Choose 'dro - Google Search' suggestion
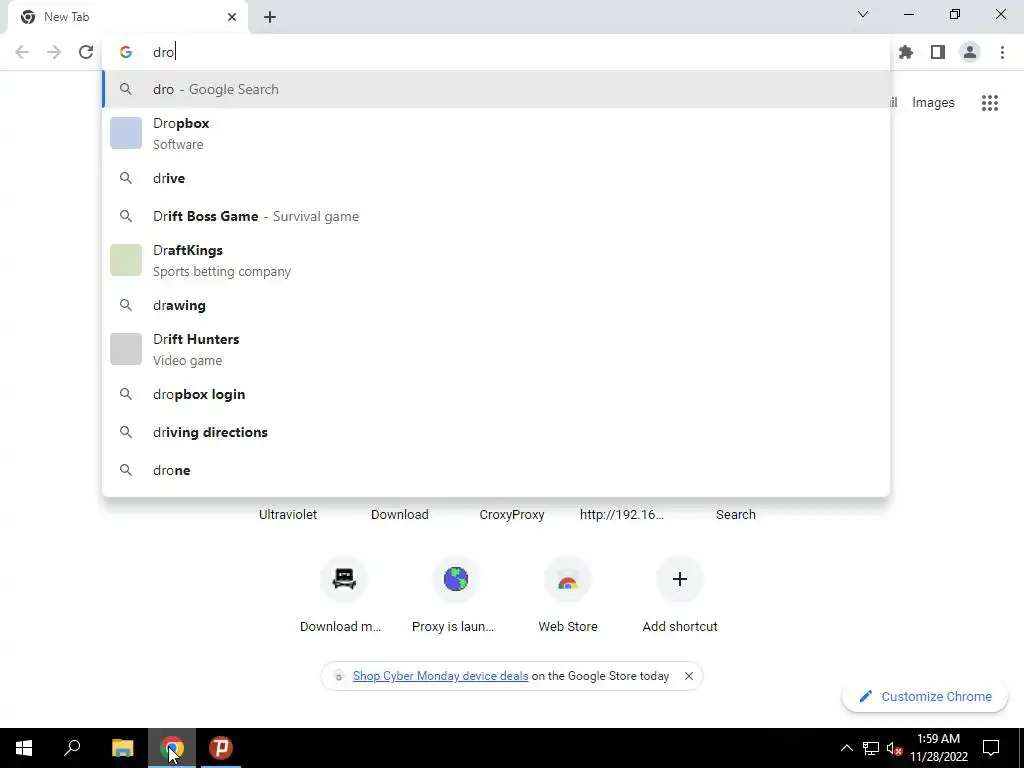Viewport: 1024px width, 768px height. pyautogui.click(x=496, y=89)
